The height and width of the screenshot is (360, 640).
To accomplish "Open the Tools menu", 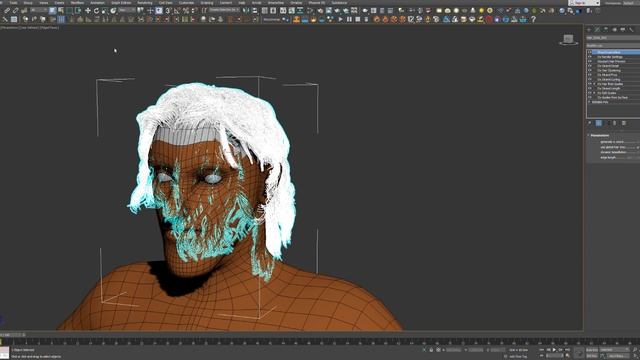I will tap(13, 3).
